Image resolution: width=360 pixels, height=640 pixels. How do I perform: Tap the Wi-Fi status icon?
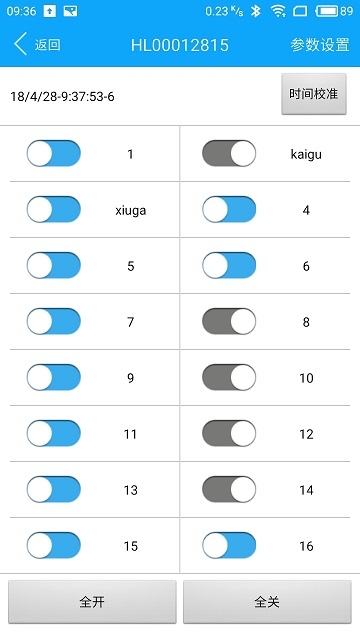click(x=278, y=11)
